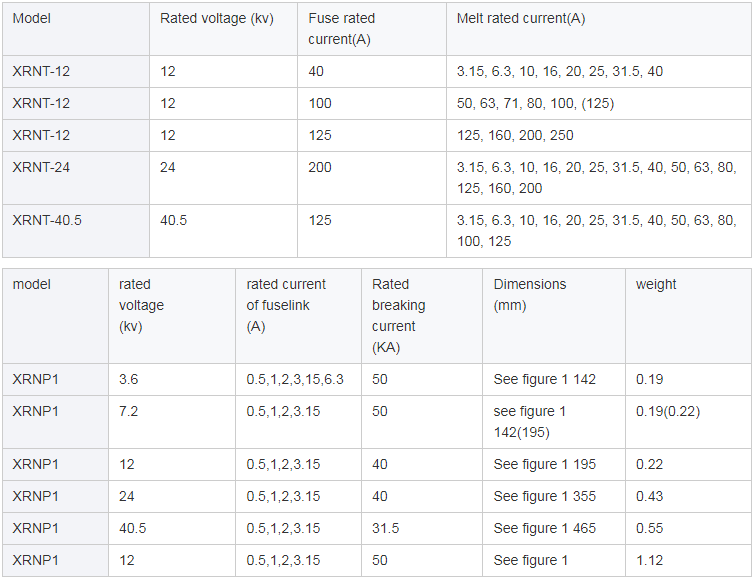The image size is (753, 578).
Task: Select the "rated current of fuselink (A)" header
Action: coord(286,305)
